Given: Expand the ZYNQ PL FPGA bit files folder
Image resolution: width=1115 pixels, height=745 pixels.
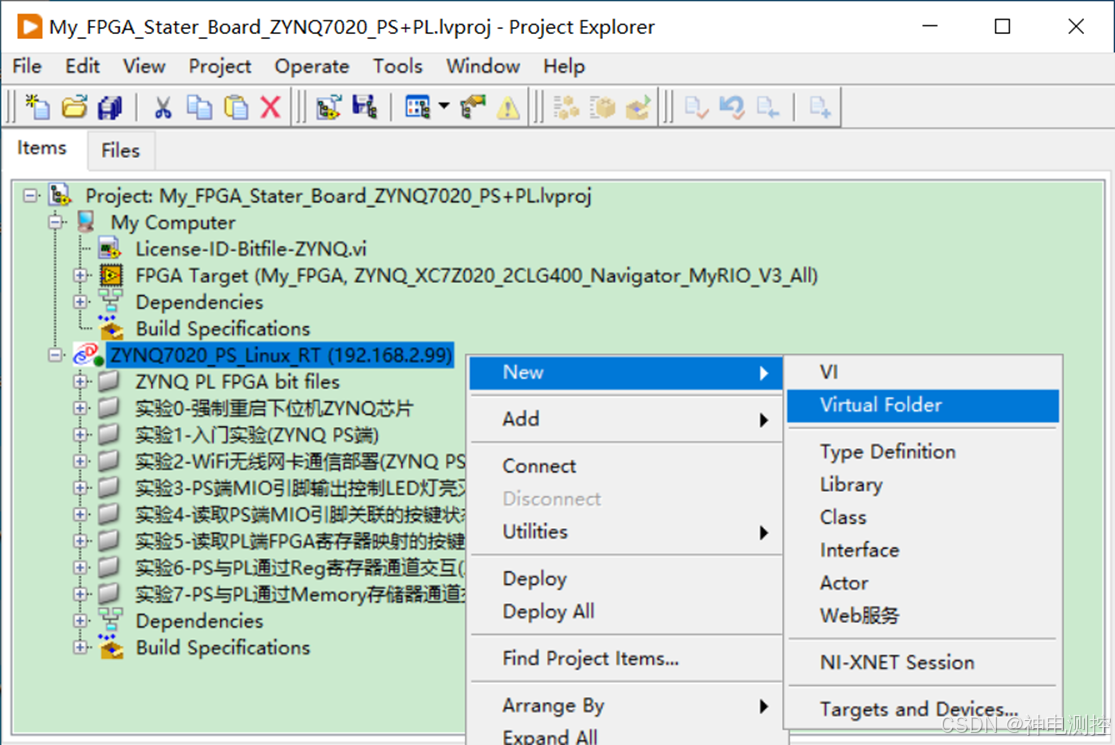Looking at the screenshot, I should [81, 382].
